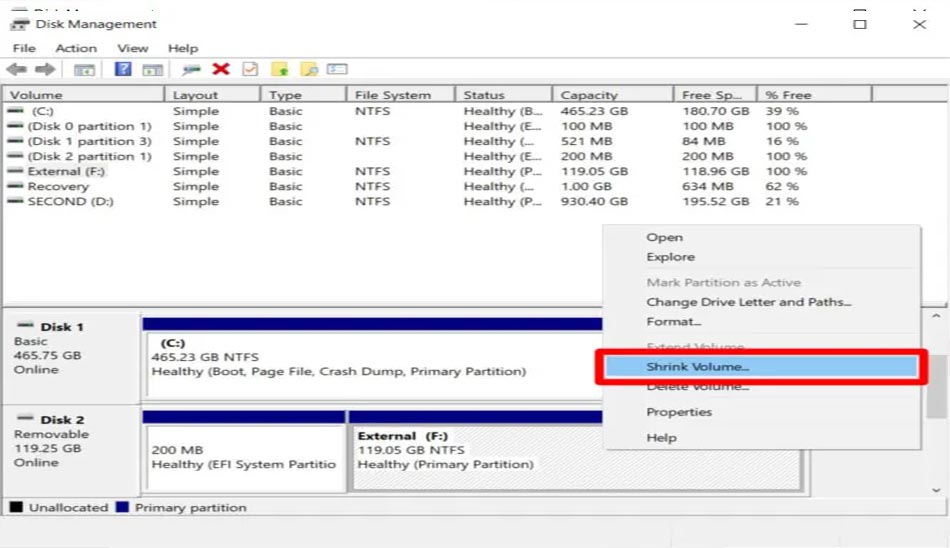Click the blue Help question mark icon
950x548 pixels.
pos(123,69)
